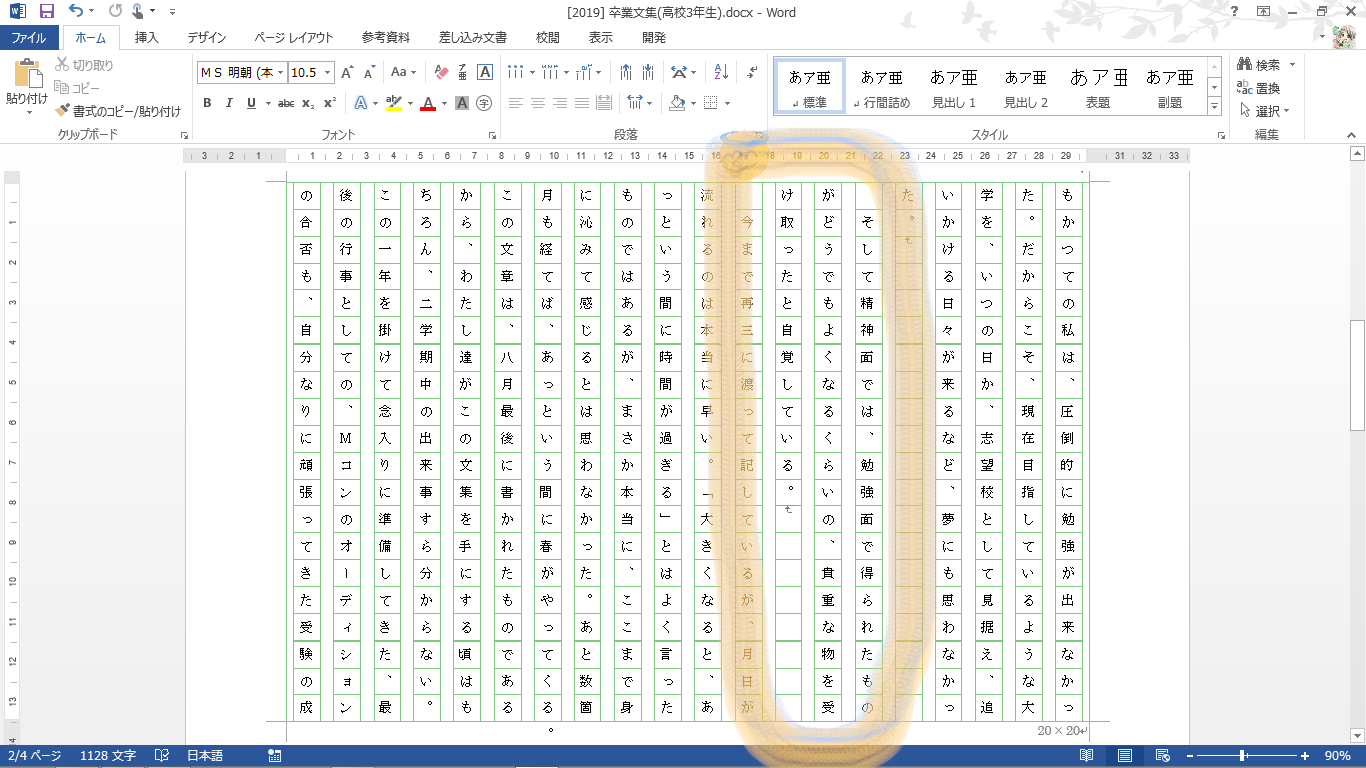Screen dimensions: 1366x768
Task: Save the document from the quick access toolbar
Action: click(x=46, y=11)
